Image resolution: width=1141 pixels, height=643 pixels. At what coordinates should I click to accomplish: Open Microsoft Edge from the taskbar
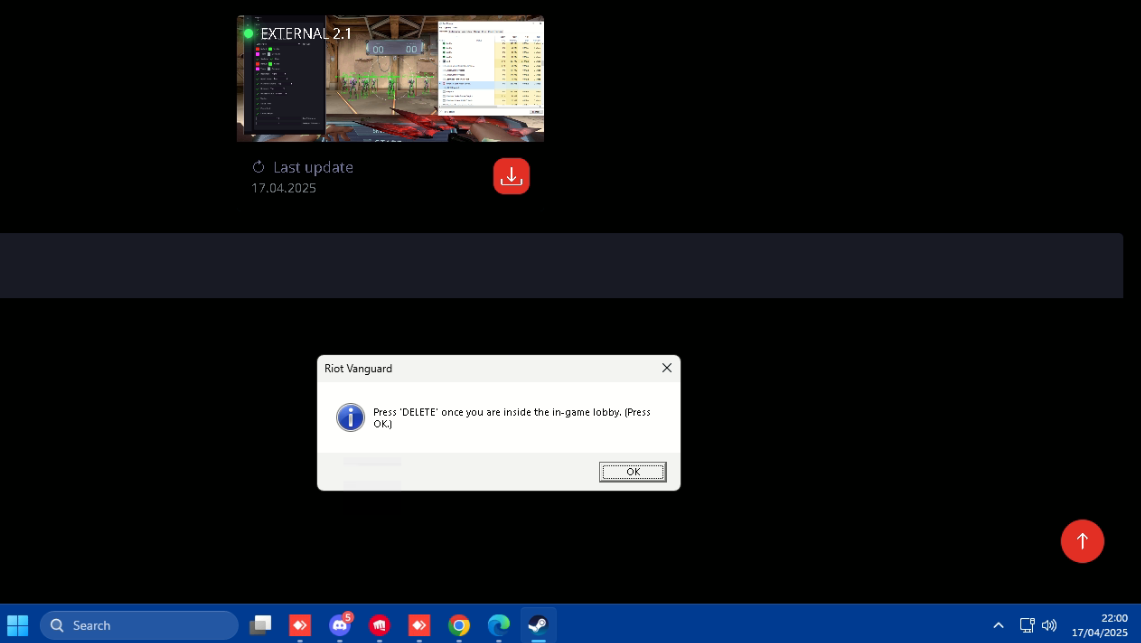coord(498,625)
